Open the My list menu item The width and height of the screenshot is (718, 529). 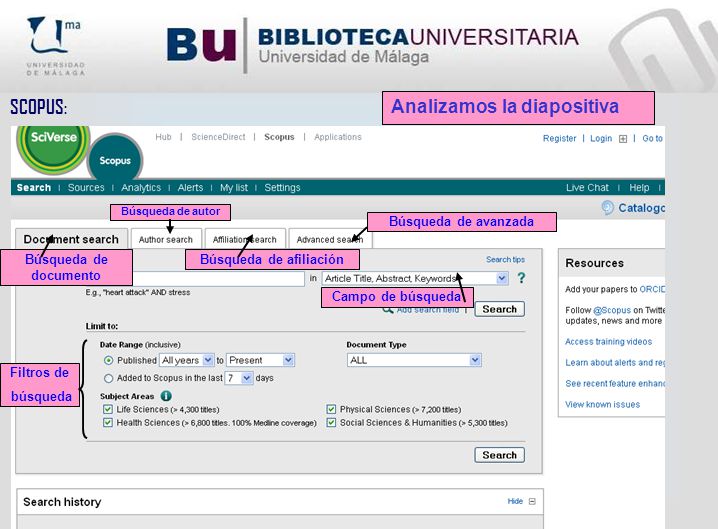[234, 187]
